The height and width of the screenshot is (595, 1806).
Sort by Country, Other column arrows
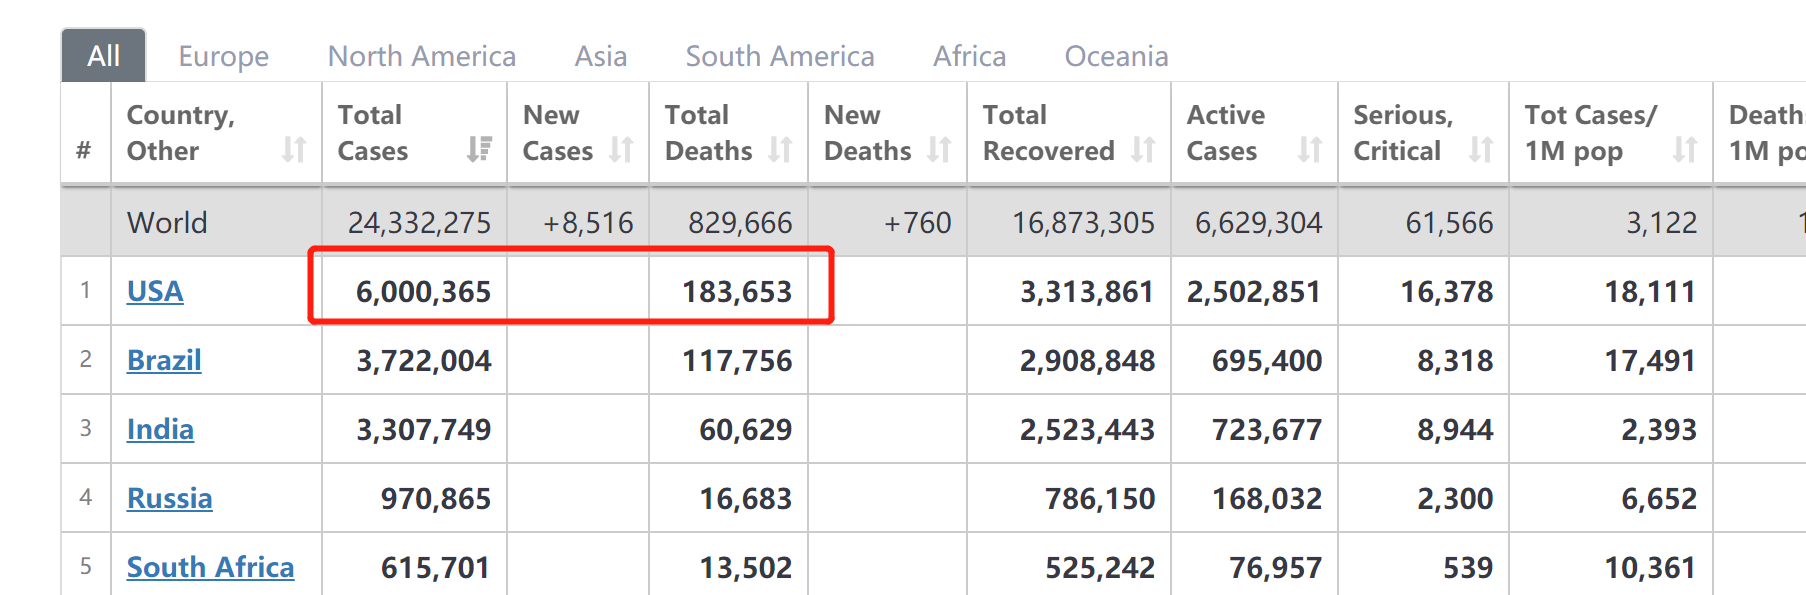[293, 150]
